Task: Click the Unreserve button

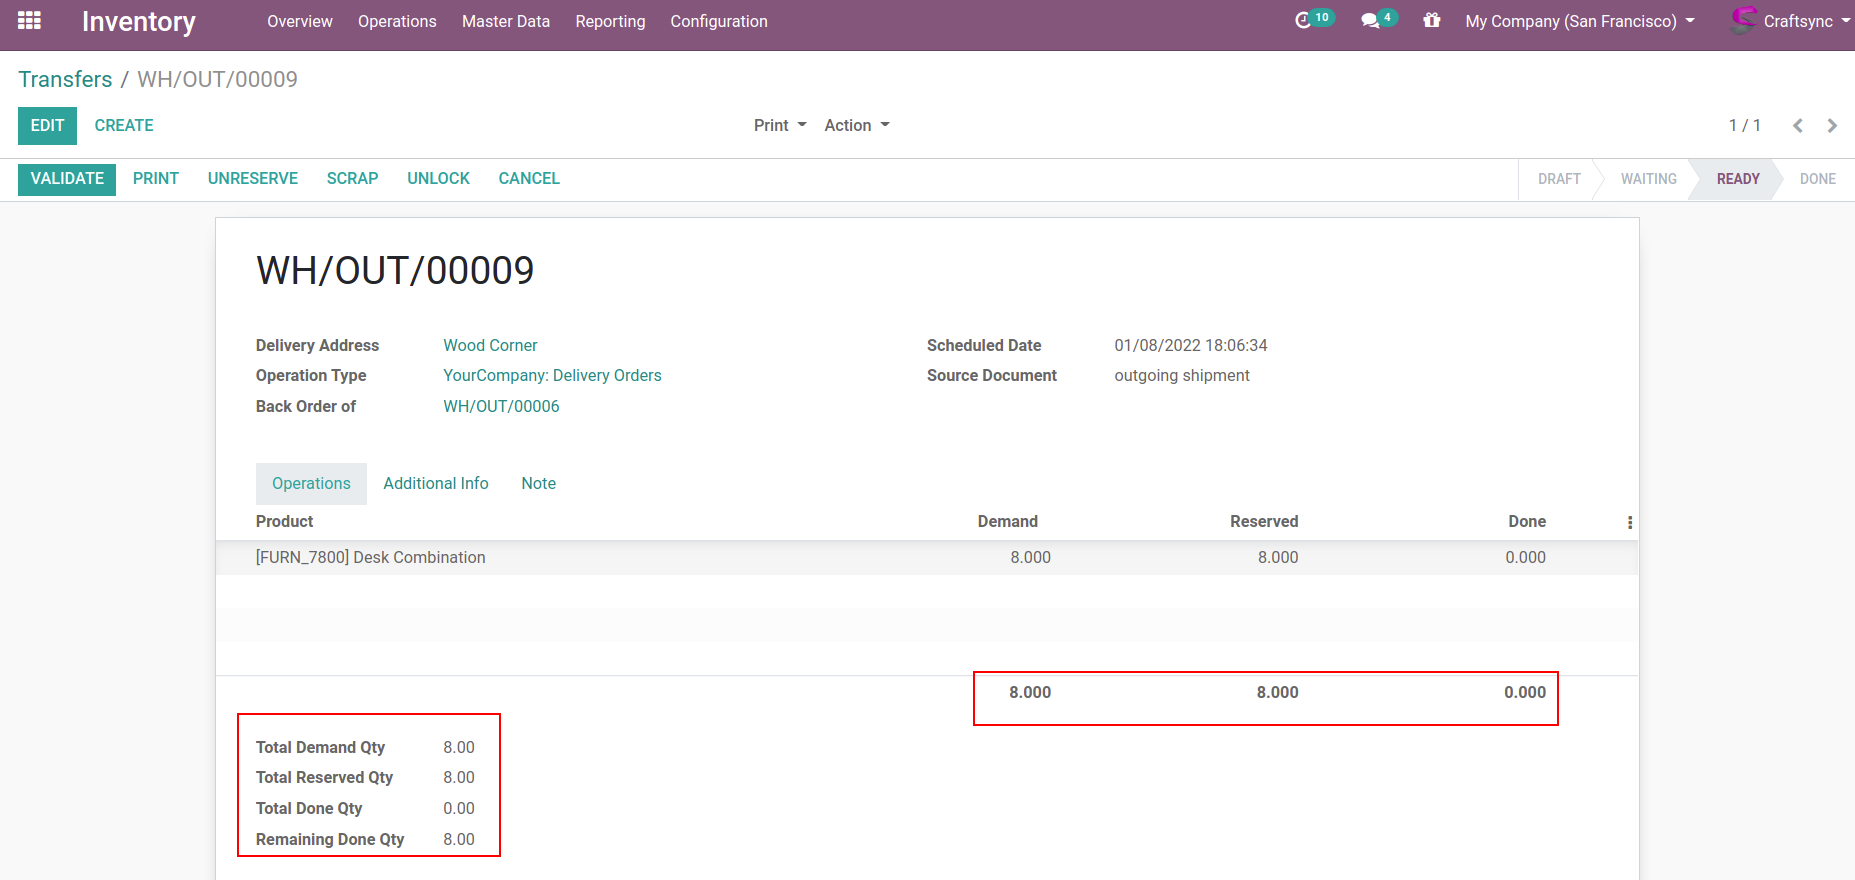Action: (253, 179)
